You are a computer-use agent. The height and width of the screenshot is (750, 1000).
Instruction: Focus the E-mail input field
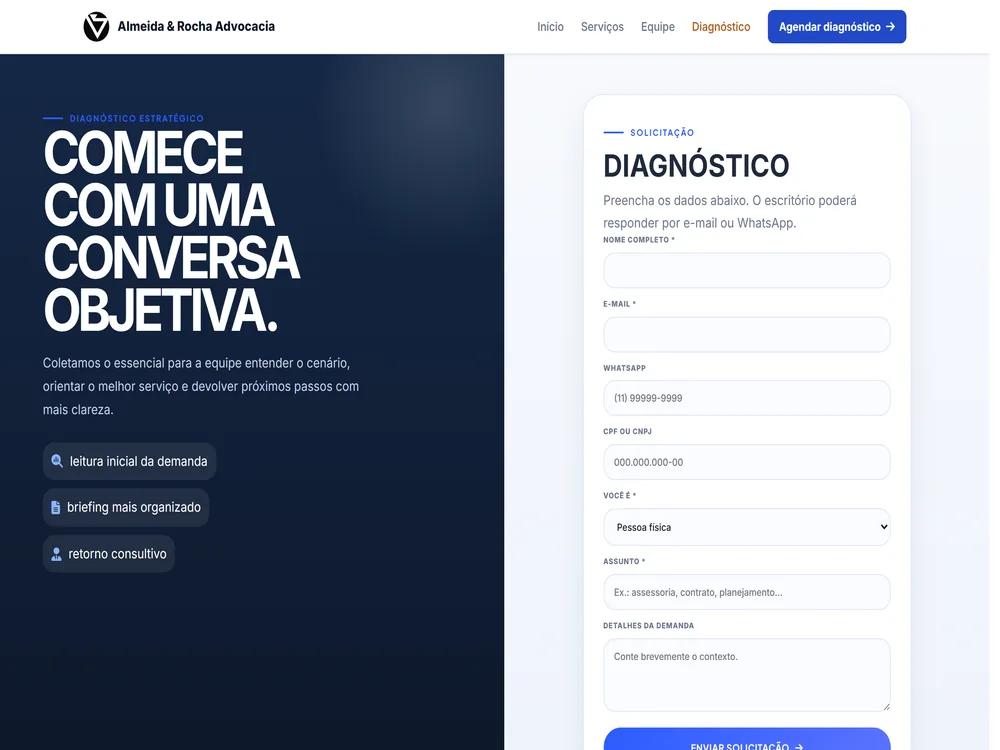click(746, 334)
